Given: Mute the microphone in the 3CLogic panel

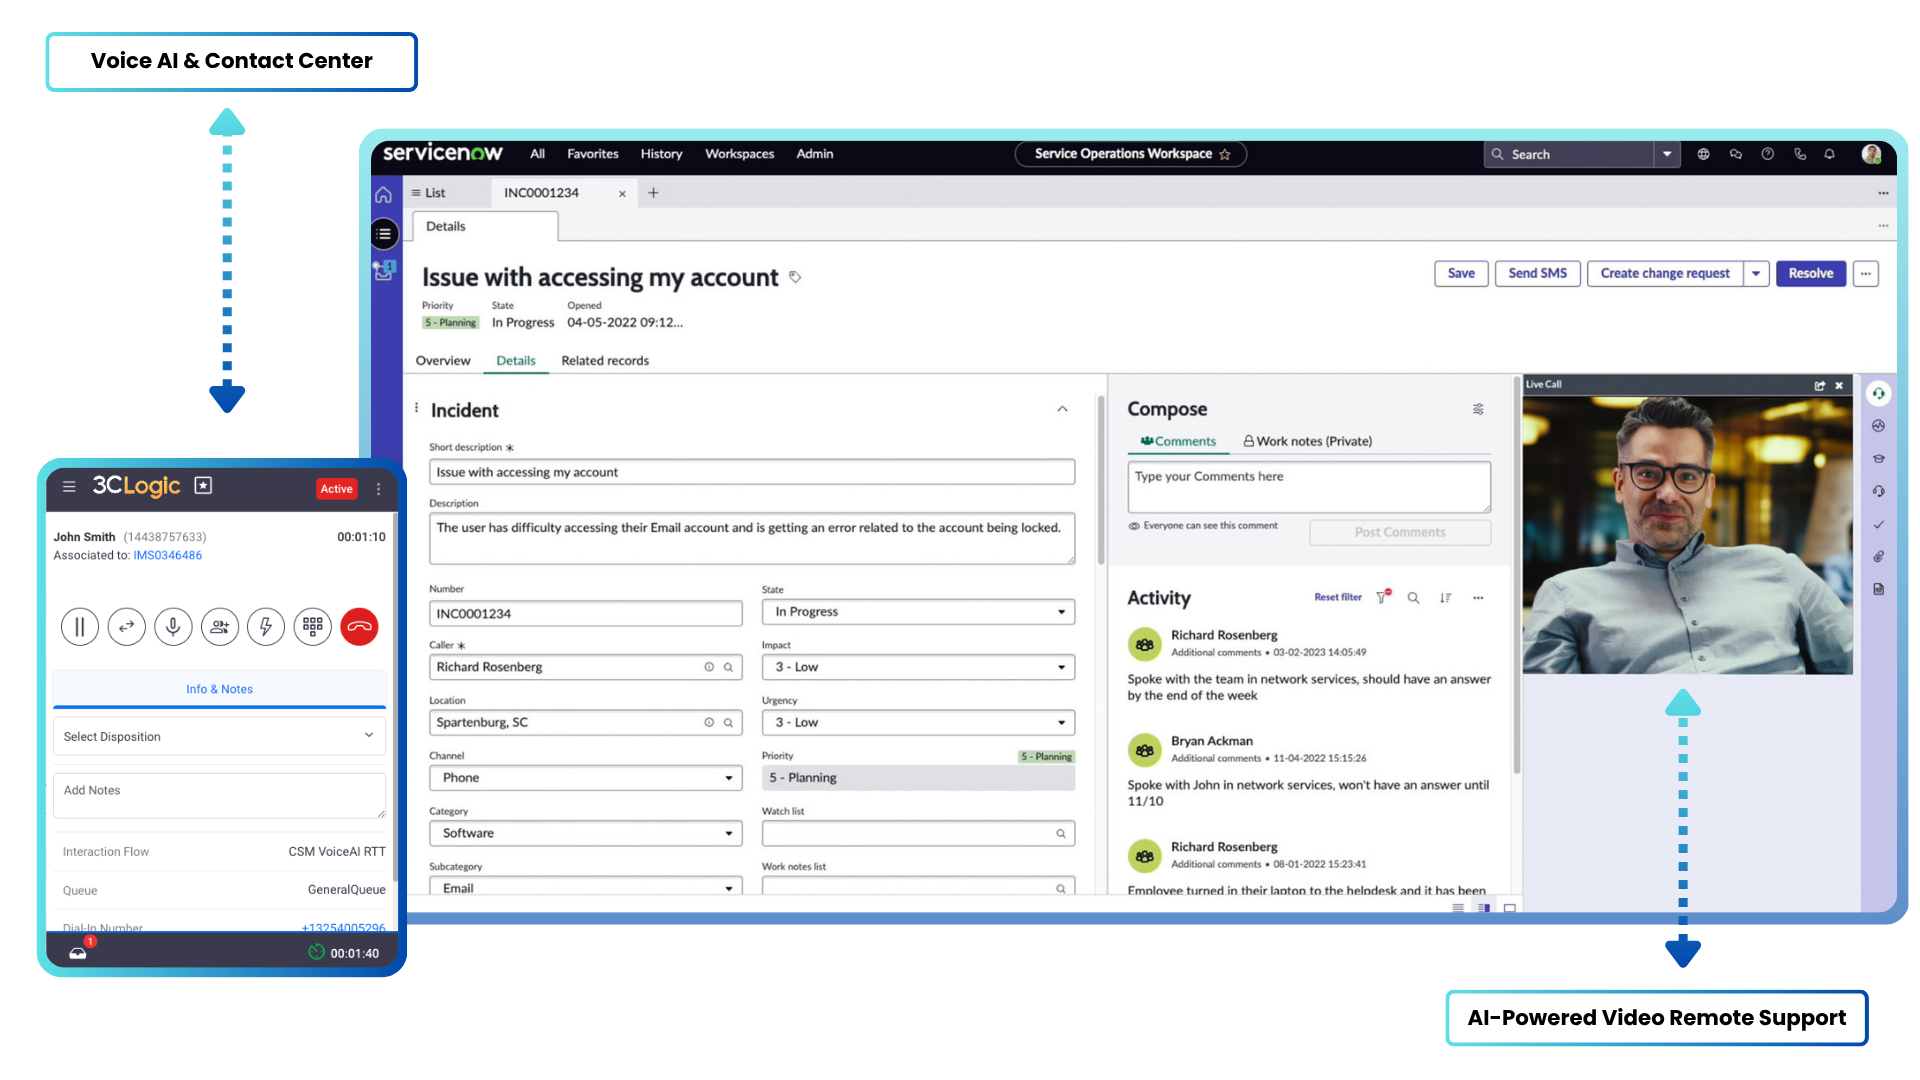Looking at the screenshot, I should pos(173,627).
